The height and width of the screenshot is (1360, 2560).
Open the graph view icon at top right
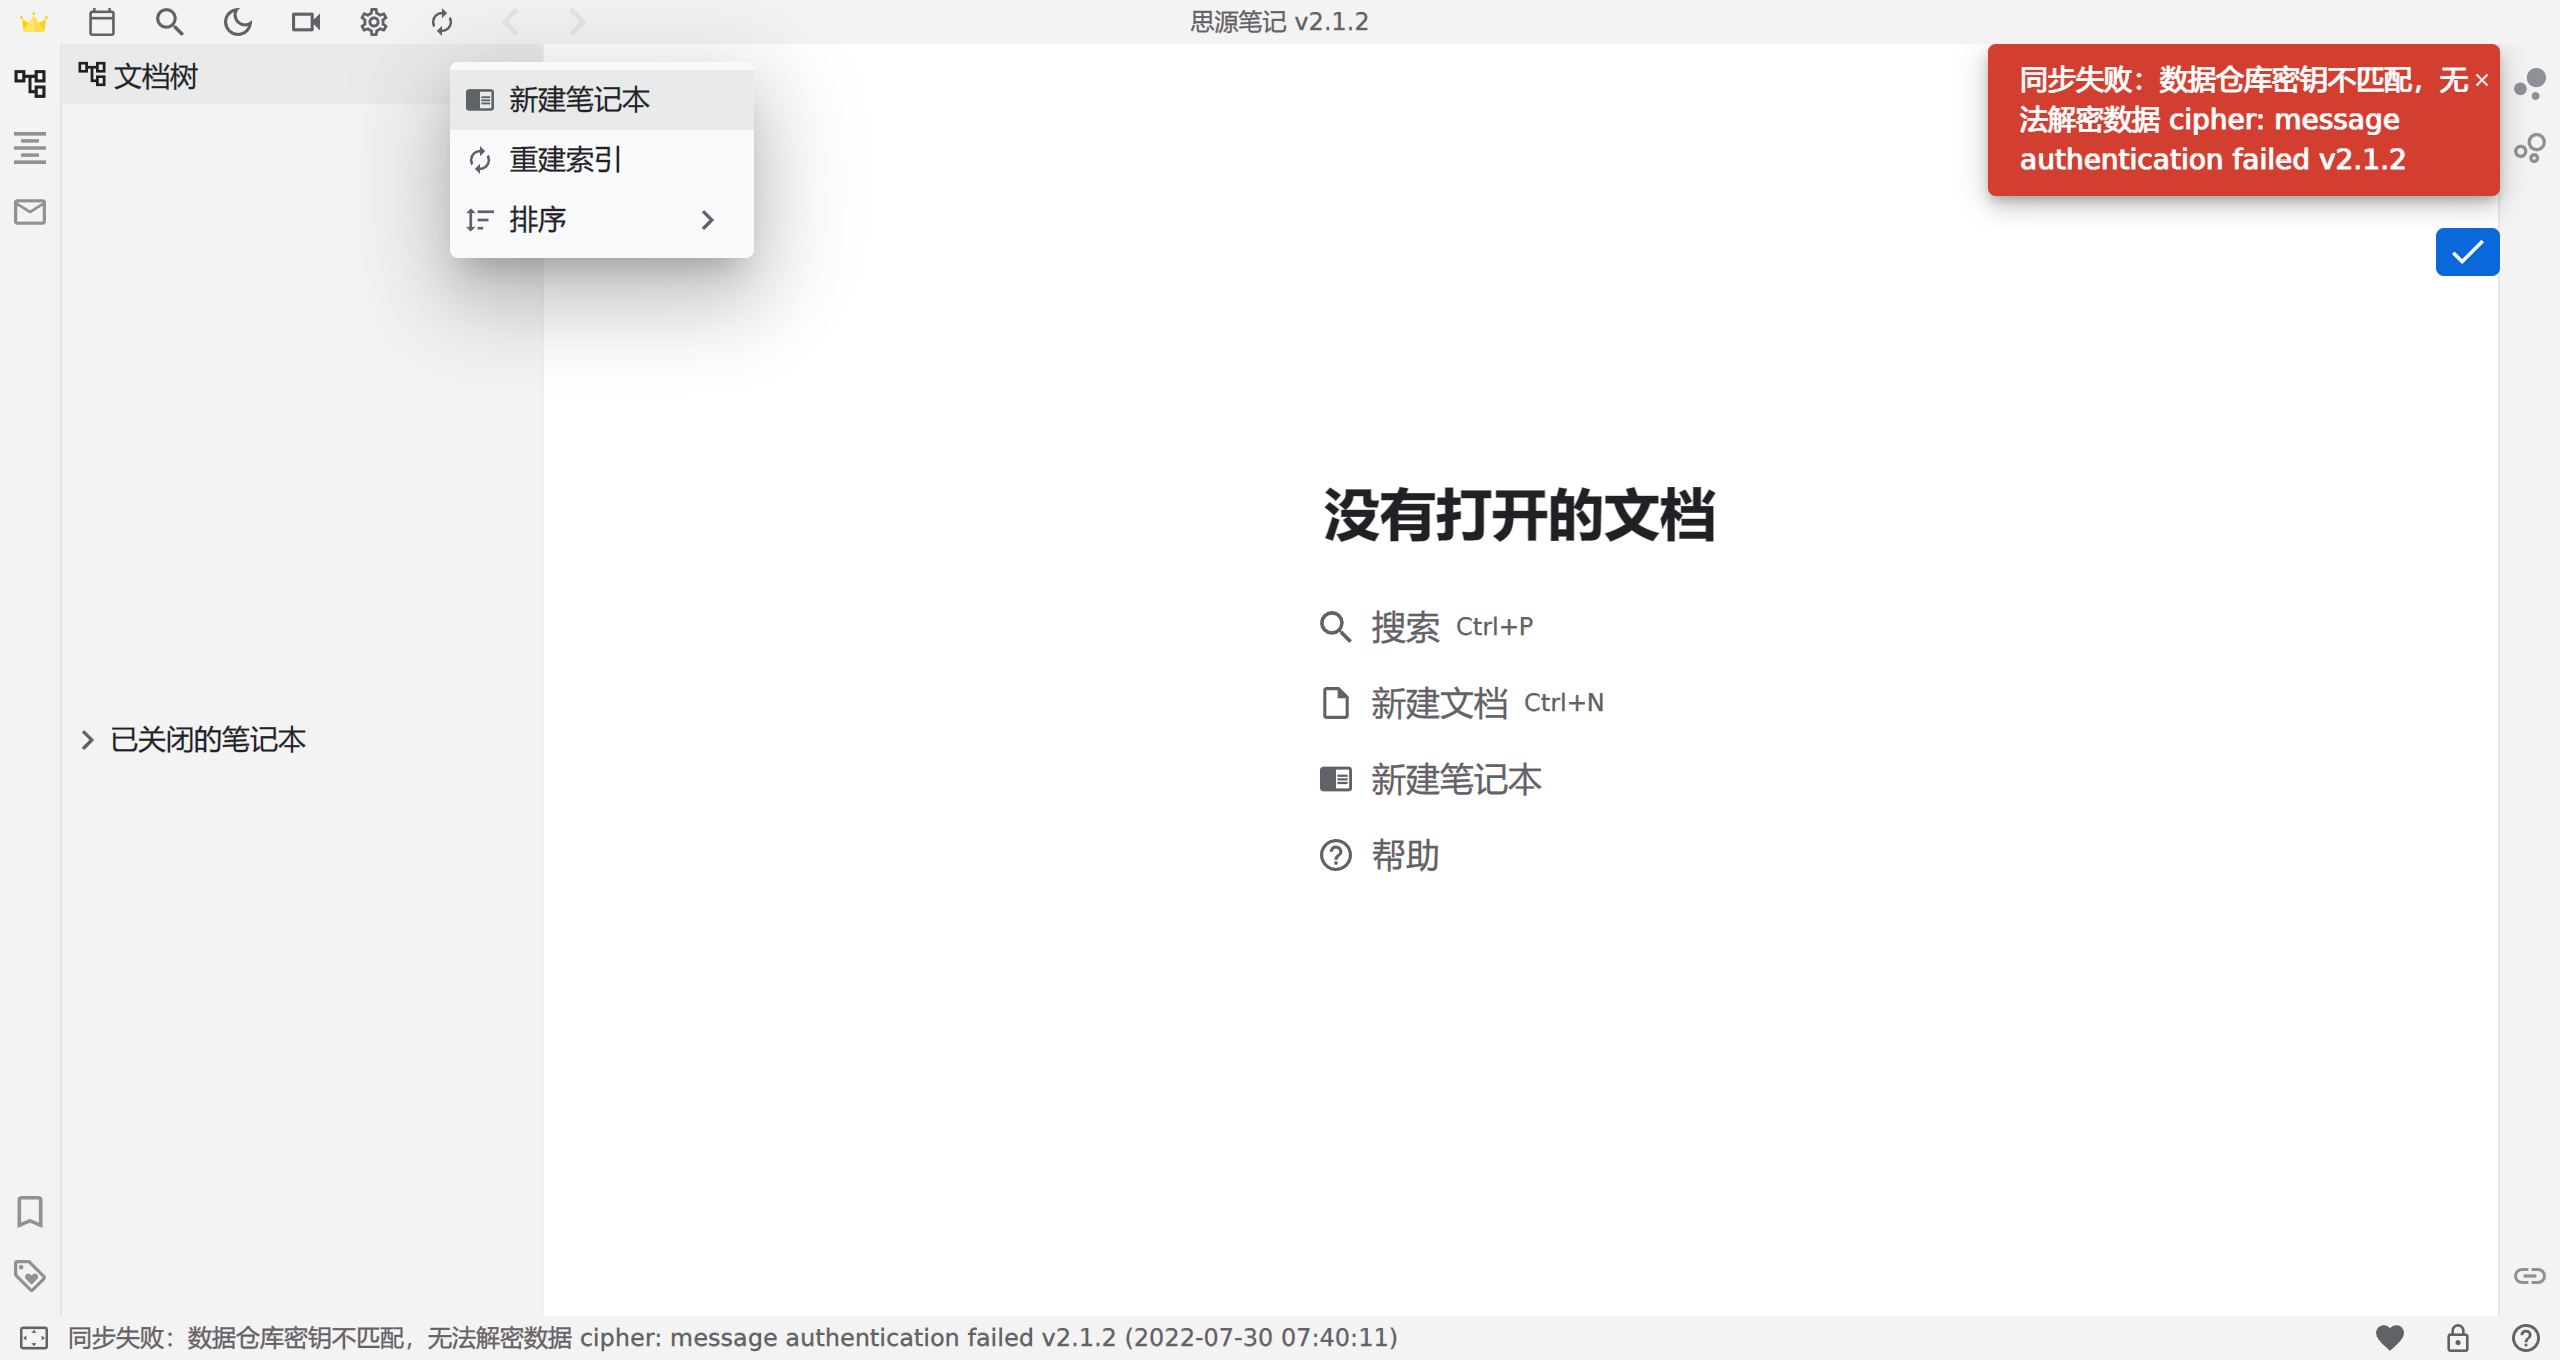tap(2529, 84)
